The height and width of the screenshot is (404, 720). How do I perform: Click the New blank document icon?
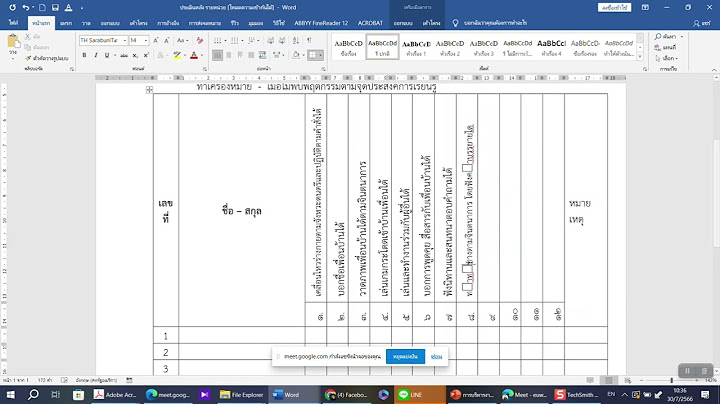[42, 7]
